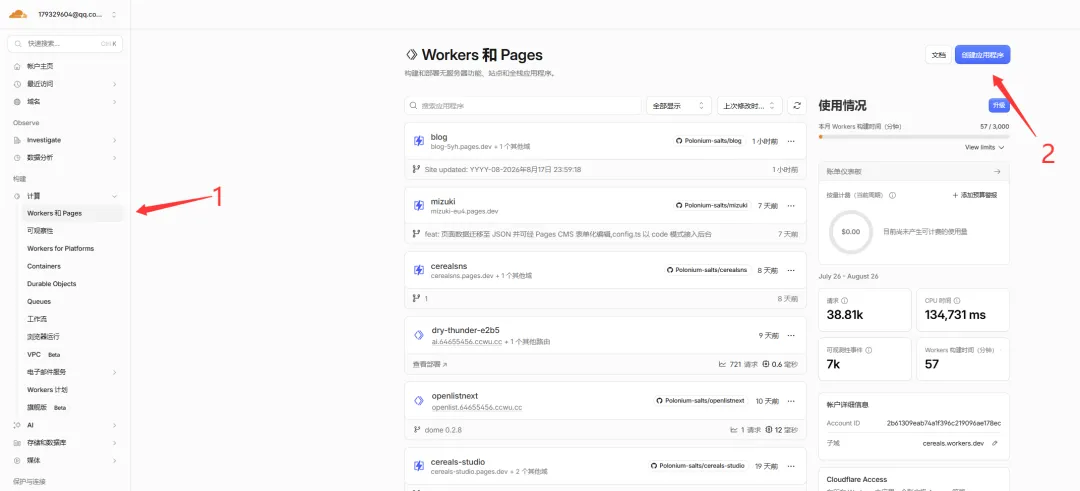Click 查看部署 link
This screenshot has height=491, width=1080.
(x=430, y=364)
